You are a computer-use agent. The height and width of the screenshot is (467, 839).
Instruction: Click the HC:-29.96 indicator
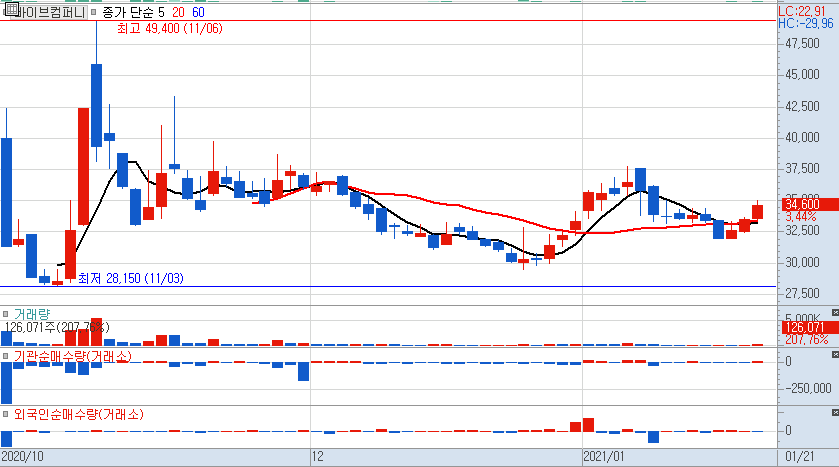tap(805, 23)
